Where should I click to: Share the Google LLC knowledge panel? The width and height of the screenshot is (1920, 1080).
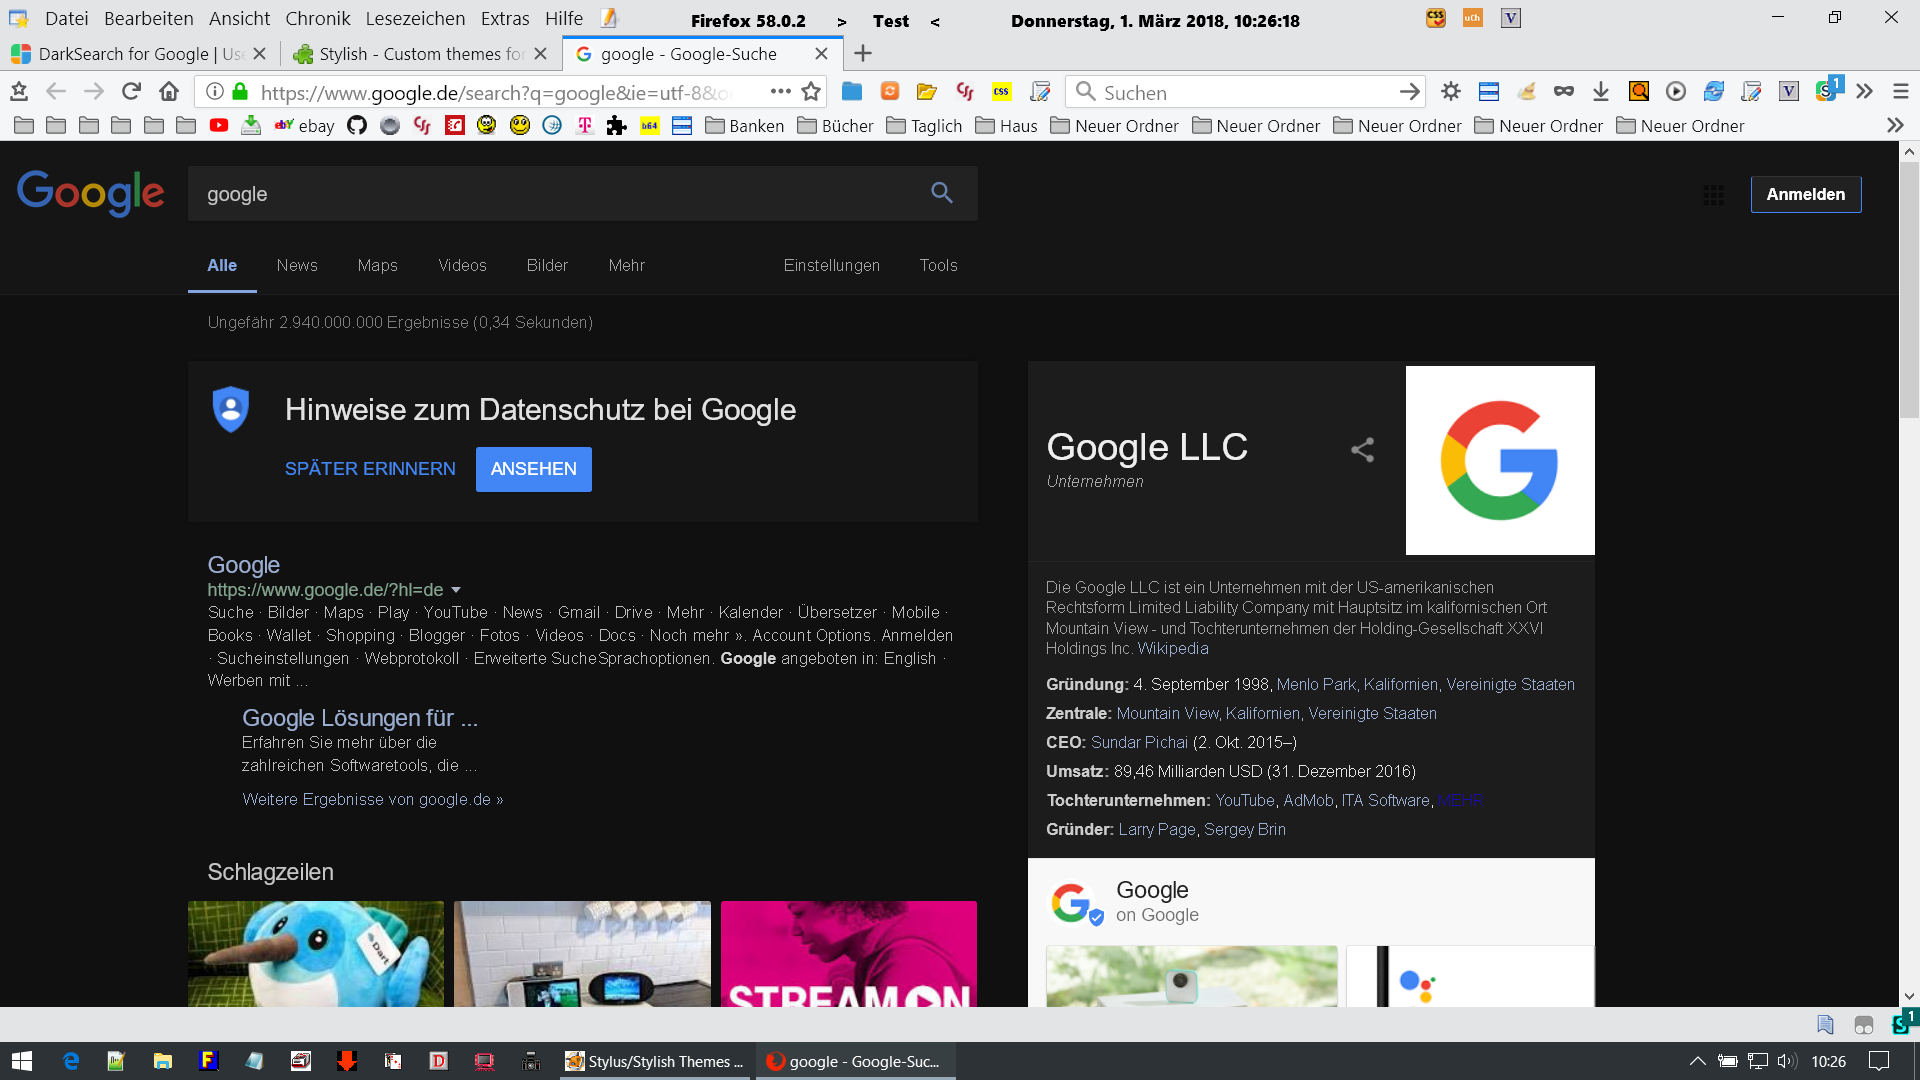[x=1362, y=450]
